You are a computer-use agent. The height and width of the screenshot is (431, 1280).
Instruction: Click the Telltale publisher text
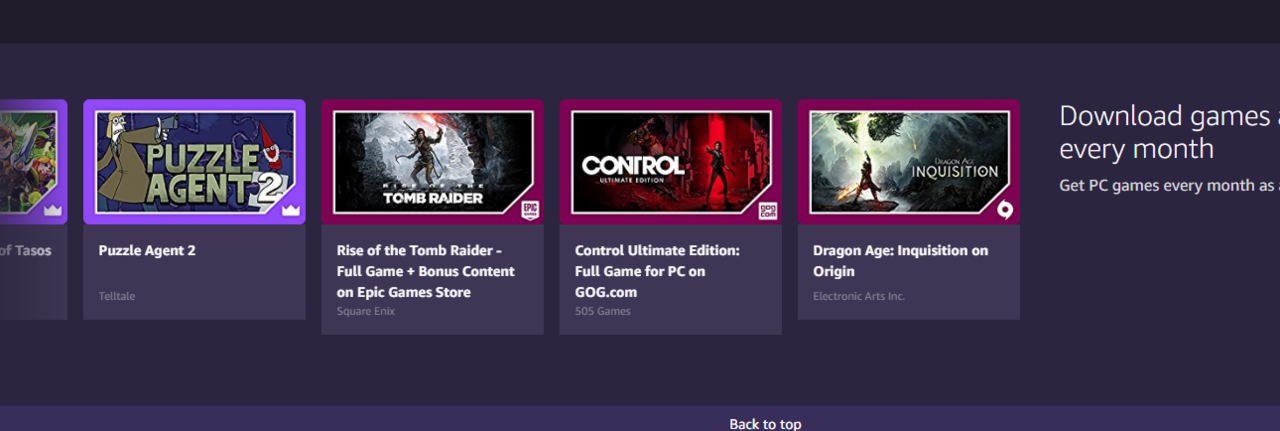[117, 296]
